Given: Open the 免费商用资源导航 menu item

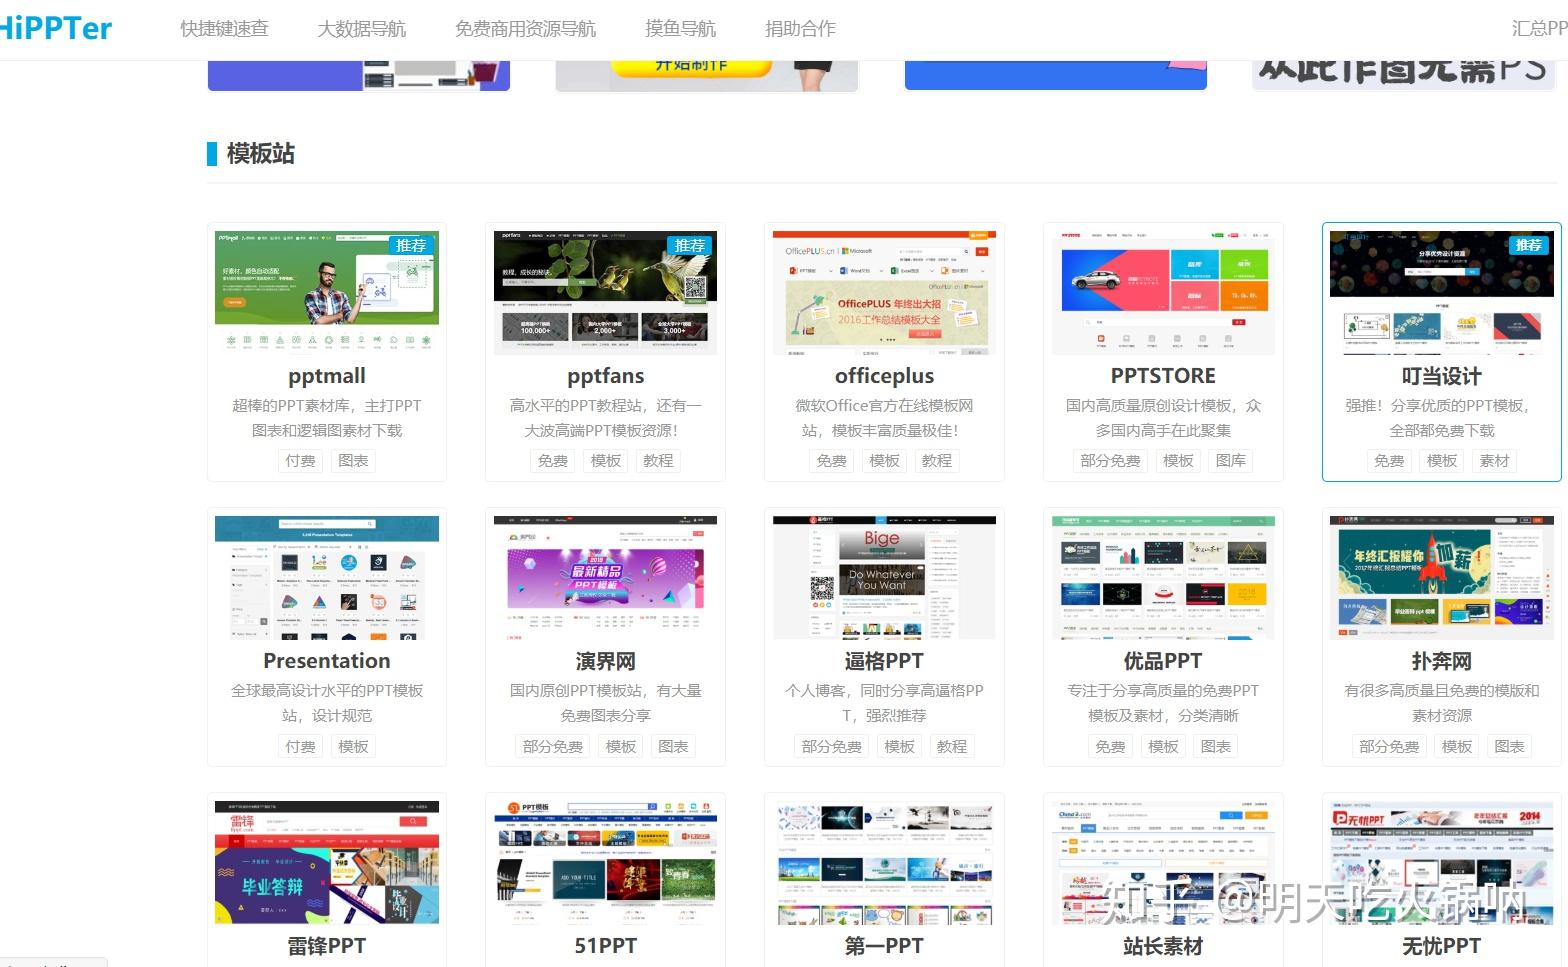Looking at the screenshot, I should point(525,29).
